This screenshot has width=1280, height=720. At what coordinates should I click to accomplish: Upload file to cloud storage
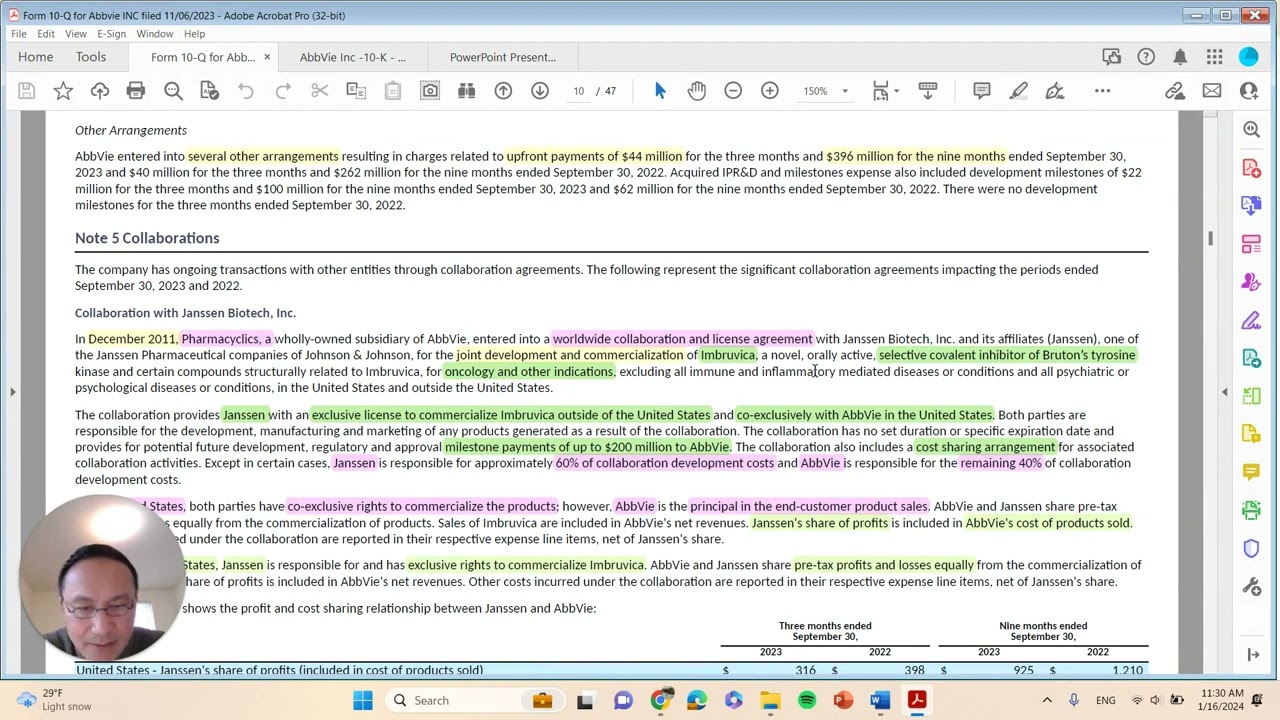point(100,91)
